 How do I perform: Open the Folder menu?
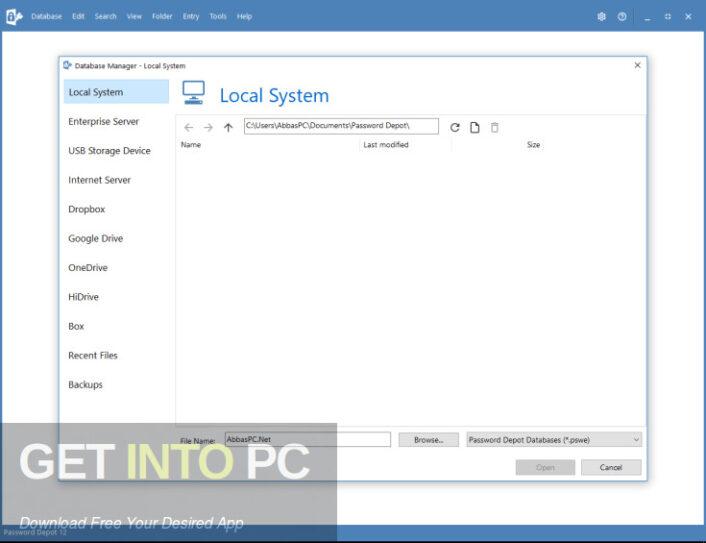[x=162, y=16]
